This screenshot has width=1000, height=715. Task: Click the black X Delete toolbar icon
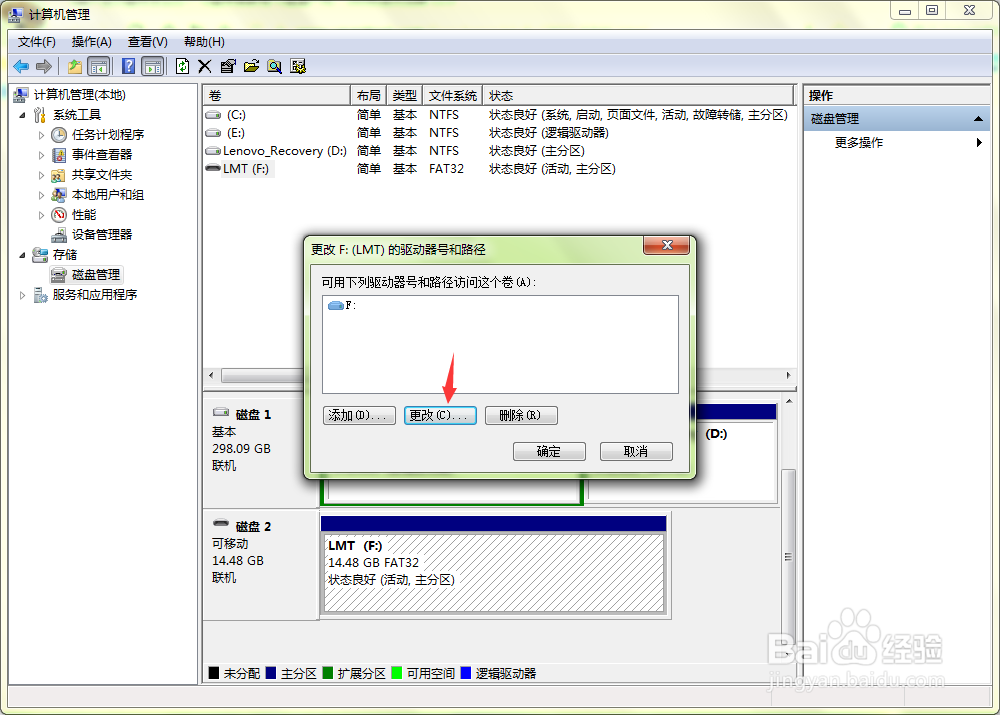(x=205, y=66)
